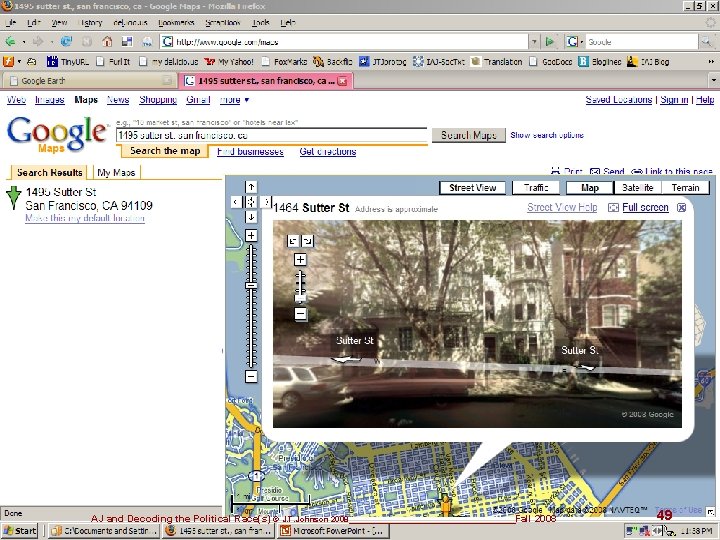This screenshot has width=720, height=540.
Task: Open the back button history dropdown arrow
Action: click(23, 42)
